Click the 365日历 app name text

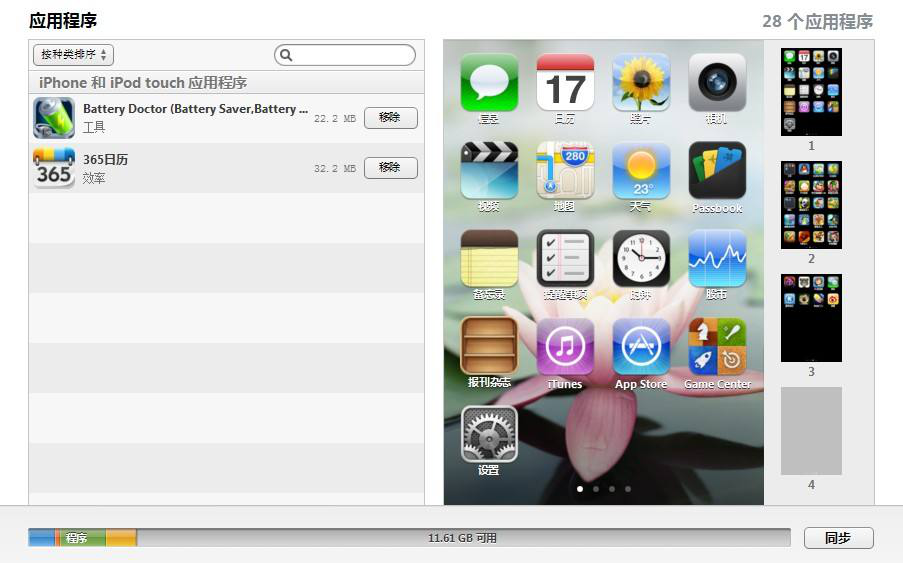105,159
